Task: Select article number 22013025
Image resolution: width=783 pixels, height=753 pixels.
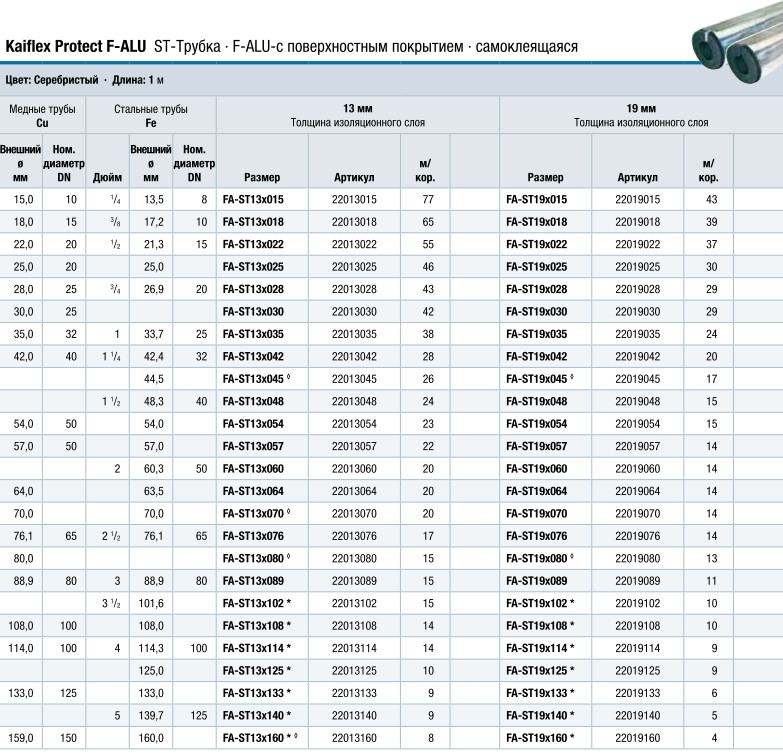Action: 354,267
